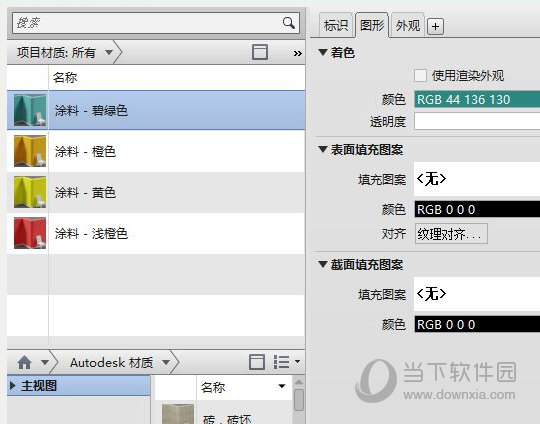Open the home icon dropdown arrow
The image size is (540, 424).
(x=45, y=362)
